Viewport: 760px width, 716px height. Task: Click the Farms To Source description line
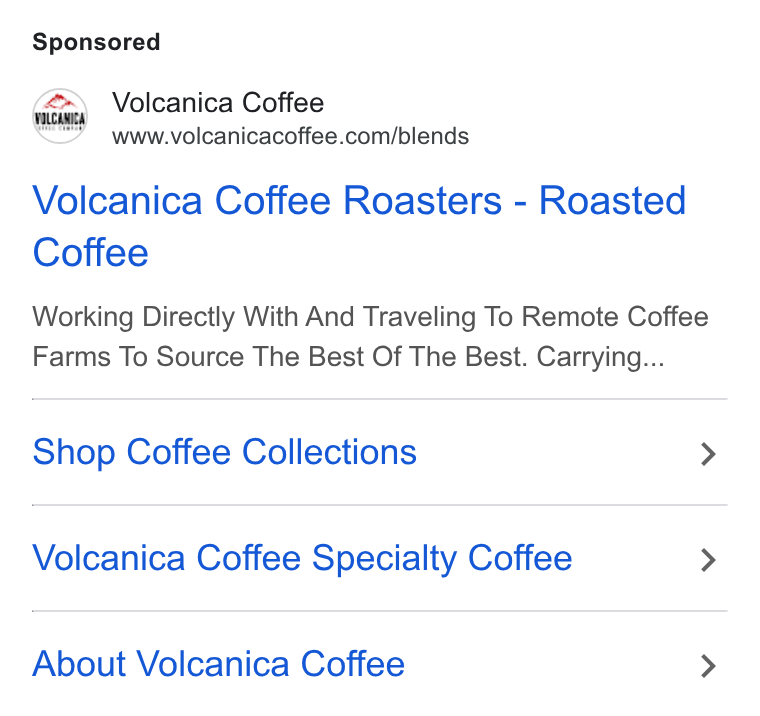click(x=348, y=358)
